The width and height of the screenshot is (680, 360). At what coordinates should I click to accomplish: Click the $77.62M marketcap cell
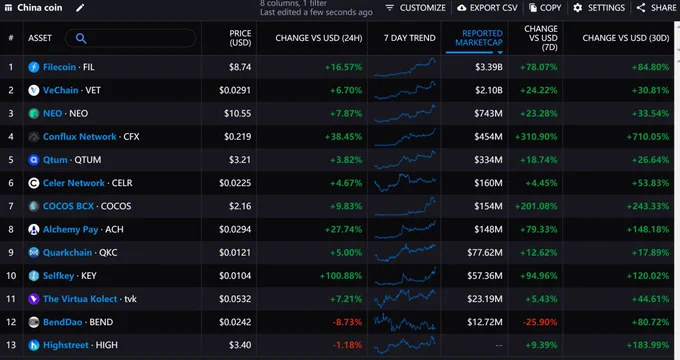click(485, 252)
